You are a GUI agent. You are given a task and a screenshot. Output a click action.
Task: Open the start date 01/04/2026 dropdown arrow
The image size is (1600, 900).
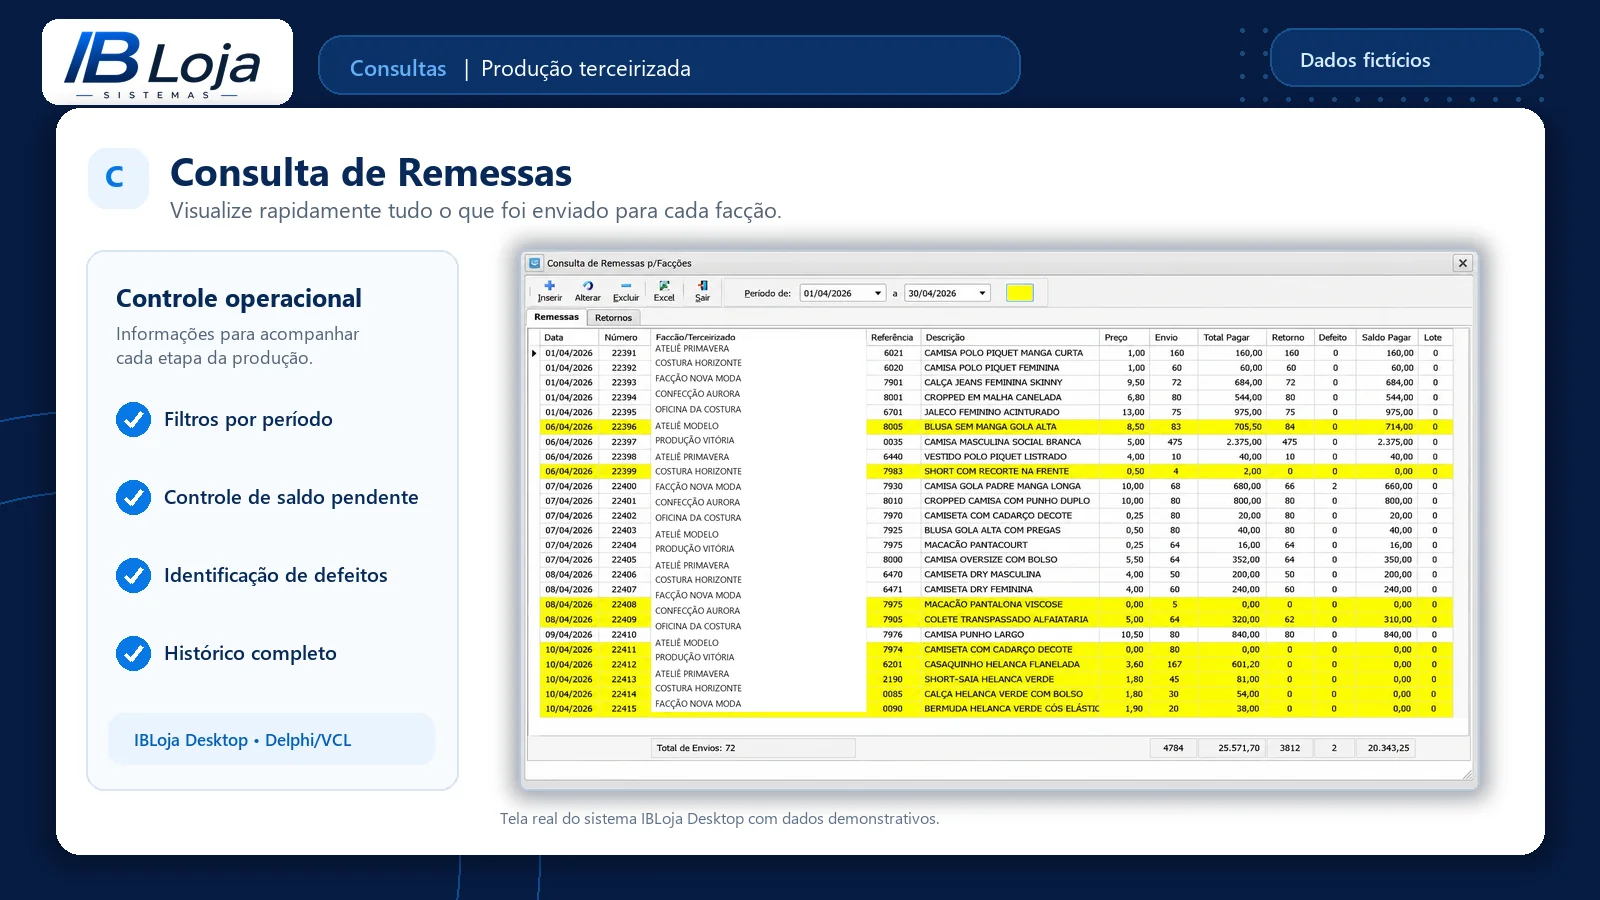tap(878, 293)
